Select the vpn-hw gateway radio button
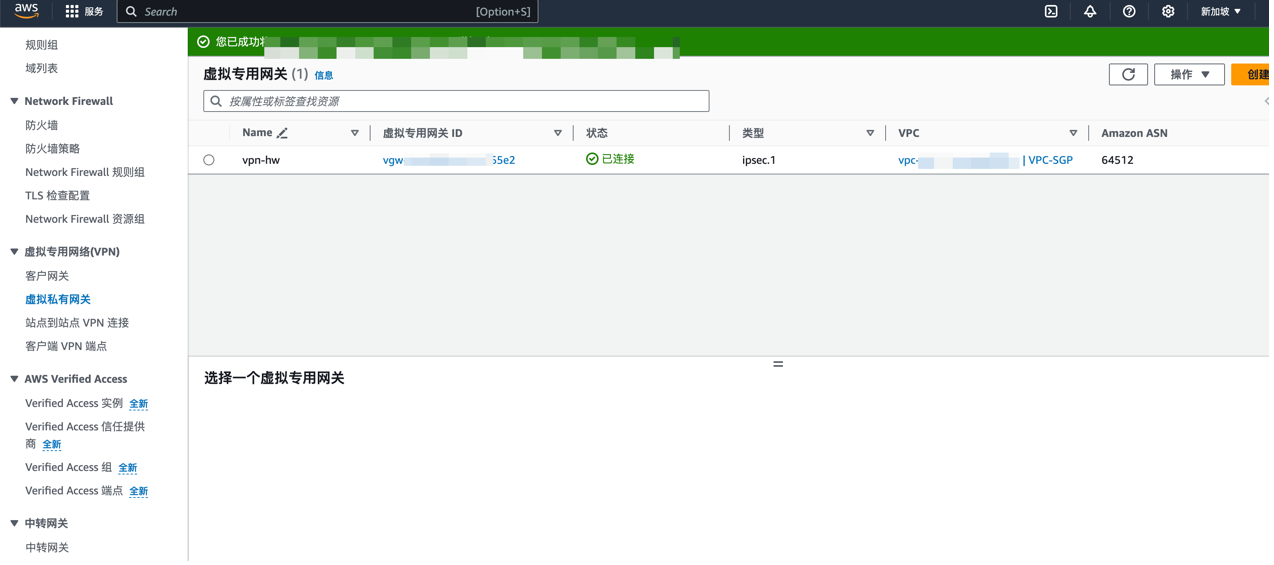 [209, 160]
